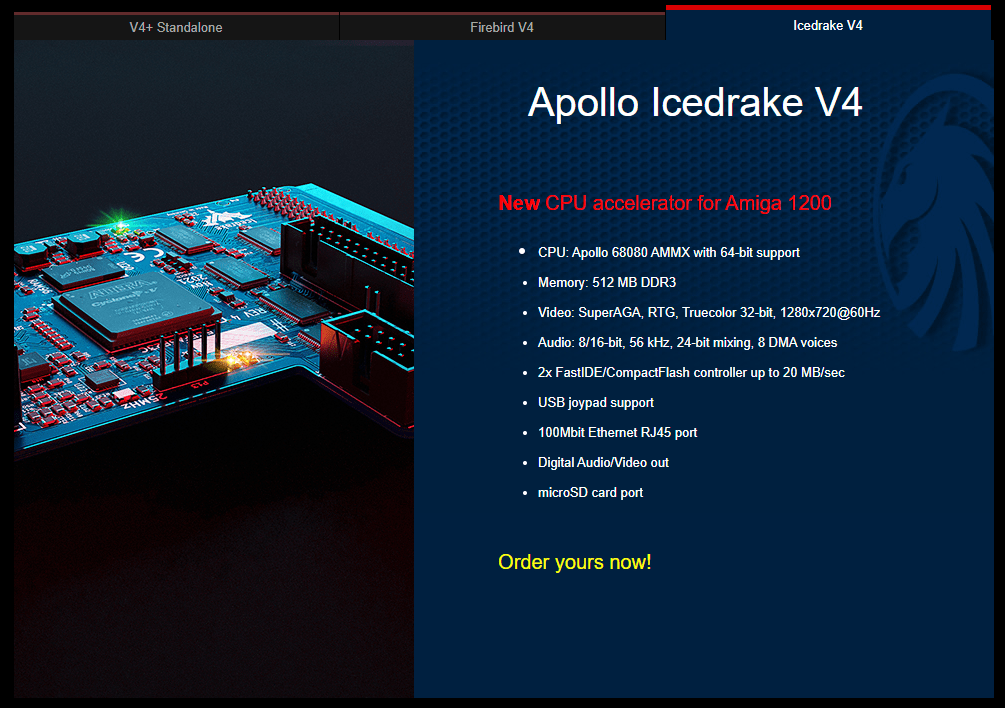Click the Apollo Icedrake V4 heading

[694, 102]
